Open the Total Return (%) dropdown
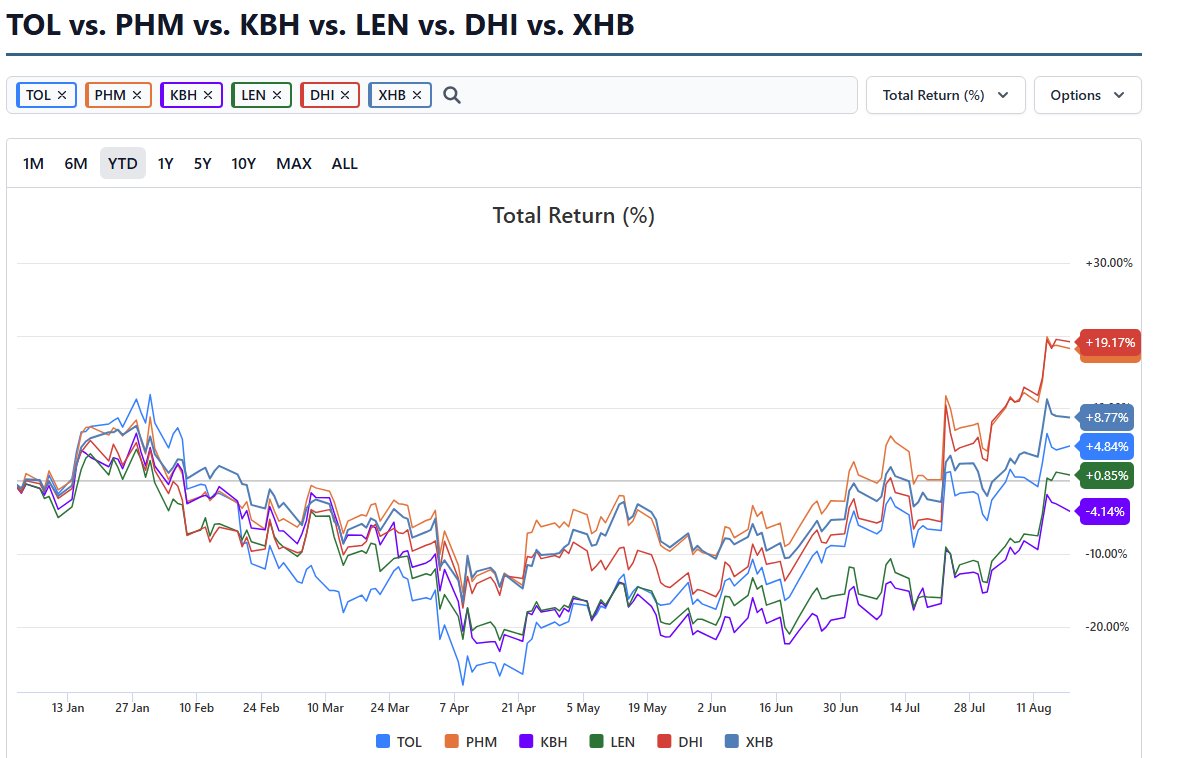The image size is (1190, 758). [x=946, y=95]
